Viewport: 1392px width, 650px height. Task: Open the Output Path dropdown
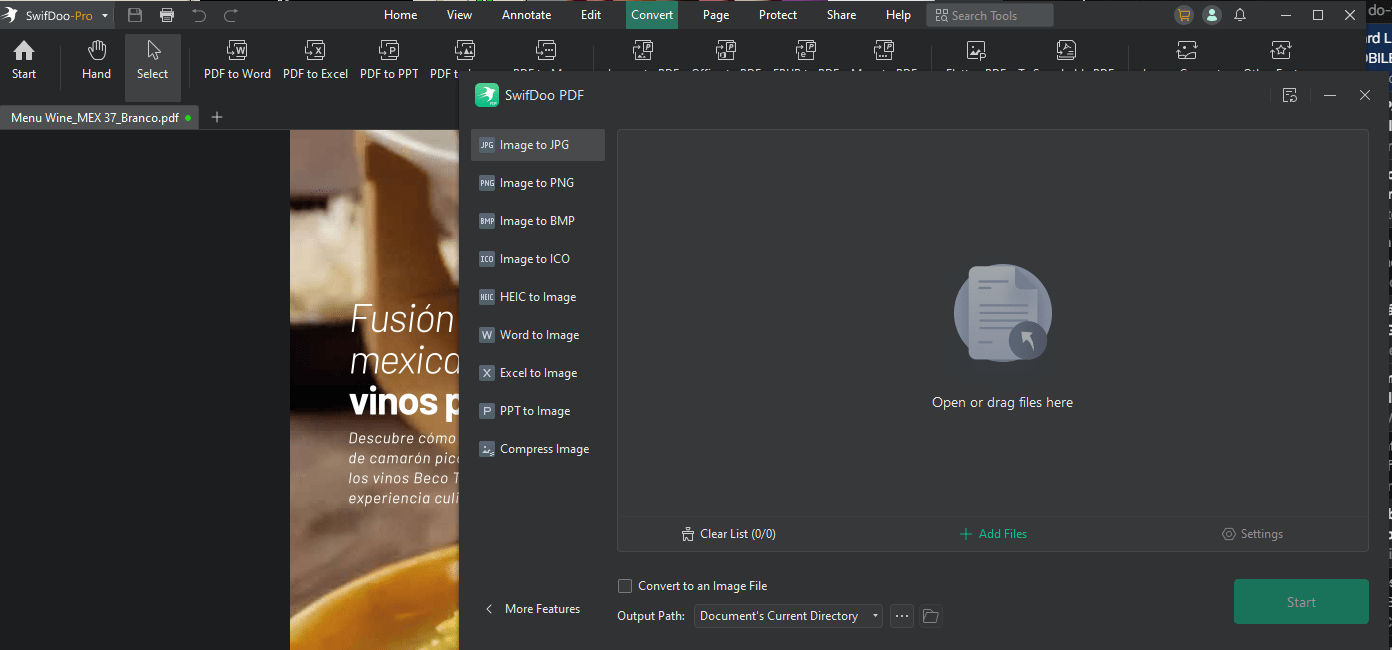[789, 616]
